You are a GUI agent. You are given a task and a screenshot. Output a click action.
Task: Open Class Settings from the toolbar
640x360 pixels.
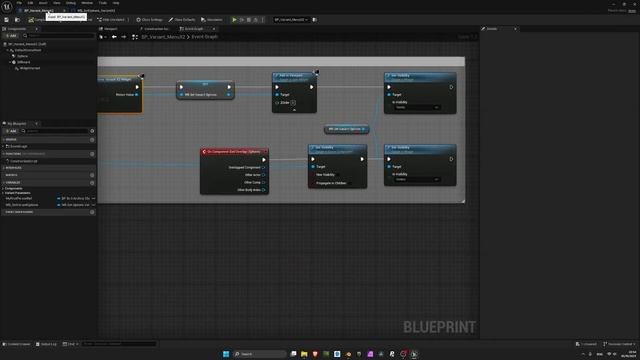pyautogui.click(x=149, y=20)
